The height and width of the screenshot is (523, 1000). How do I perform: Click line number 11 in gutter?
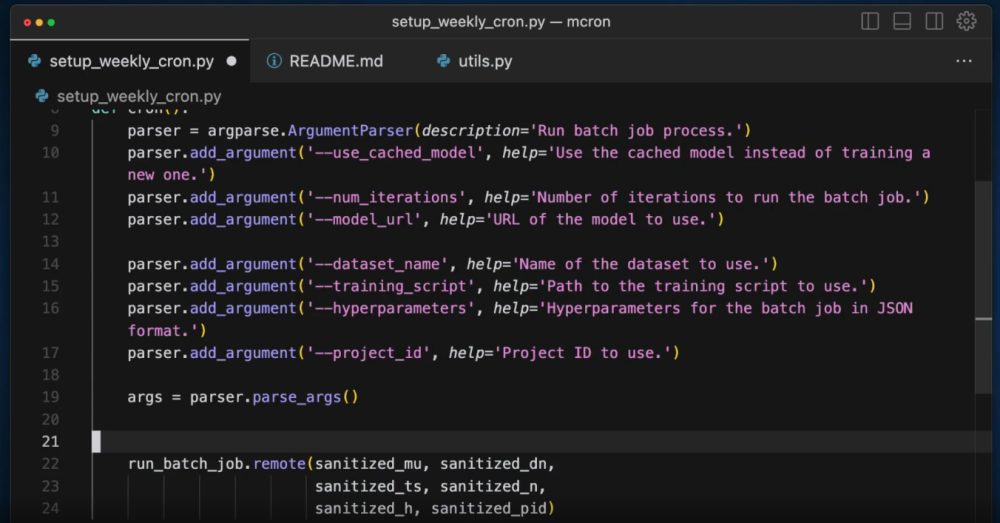50,198
